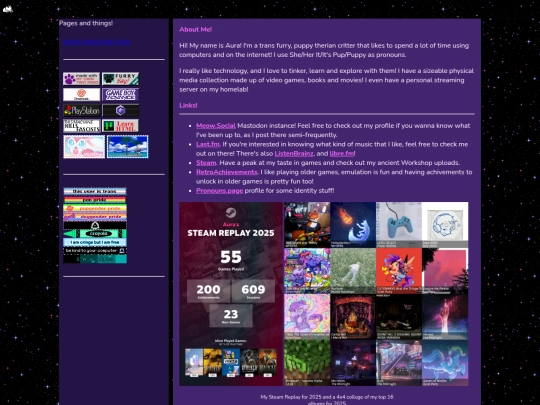The image size is (540, 405).
Task: Click the Game Boy Advance badge
Action: [x=121, y=95]
